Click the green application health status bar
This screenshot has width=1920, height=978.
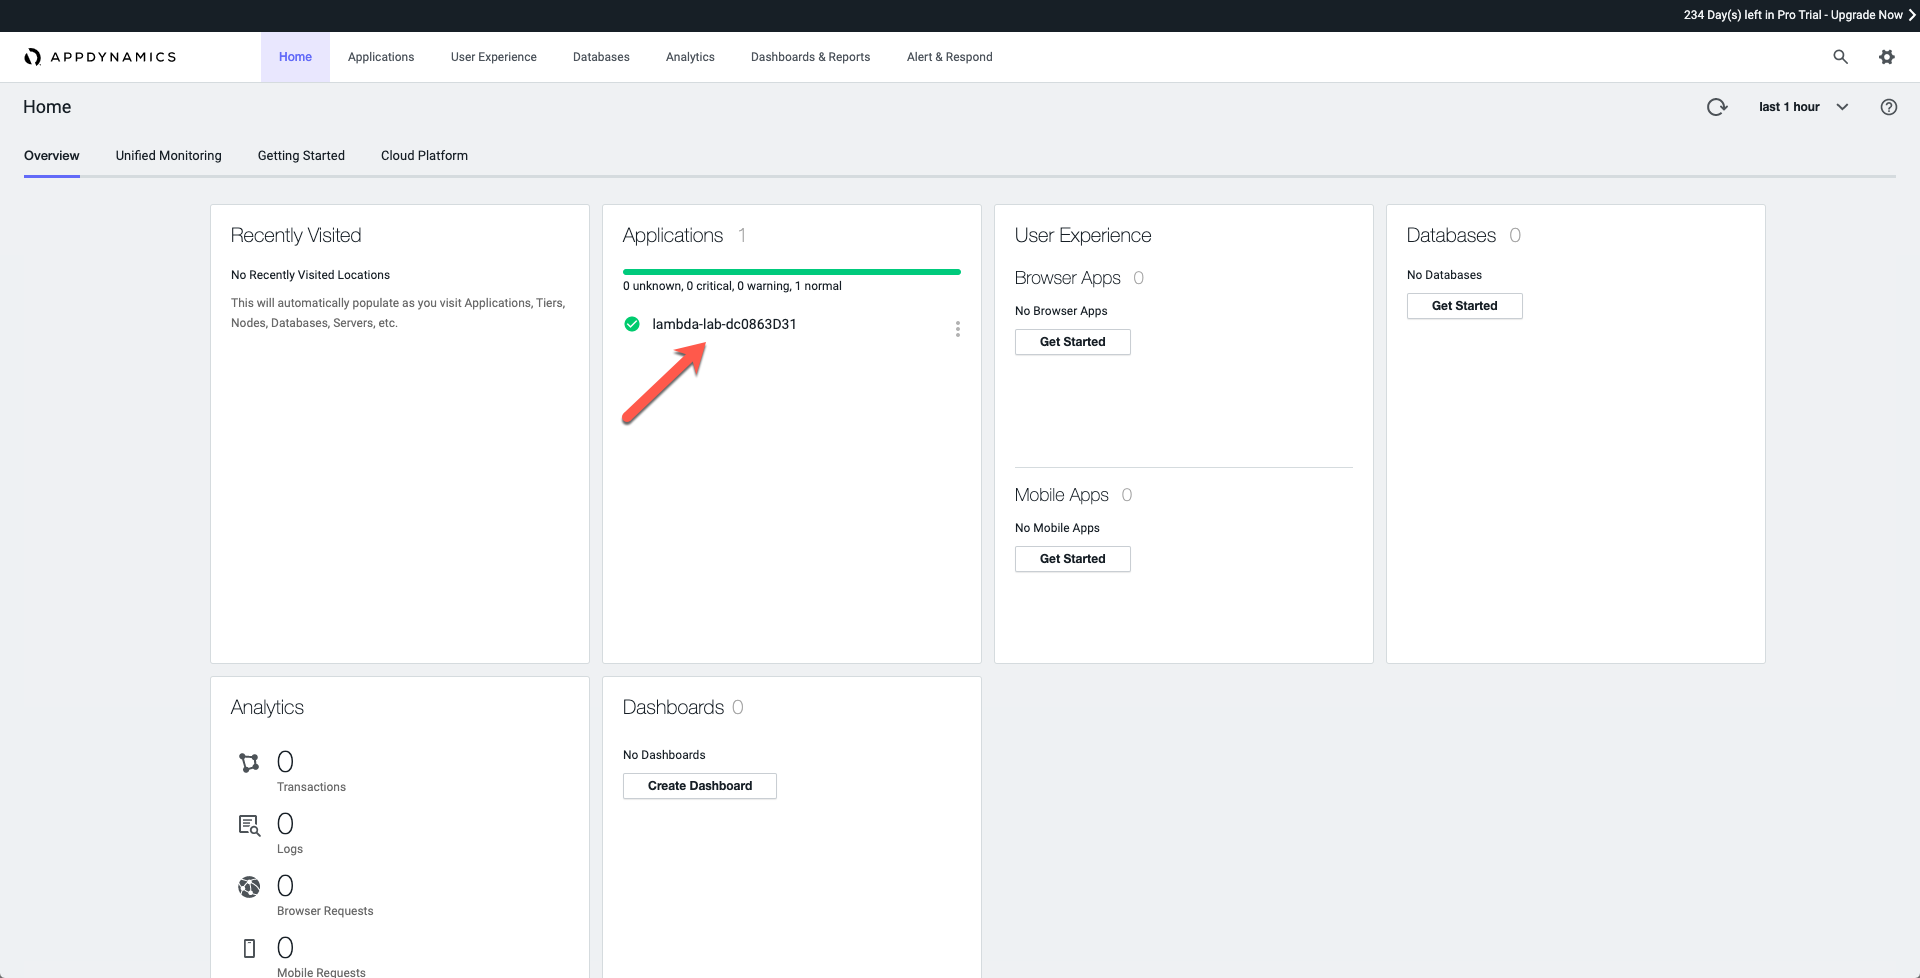[792, 271]
